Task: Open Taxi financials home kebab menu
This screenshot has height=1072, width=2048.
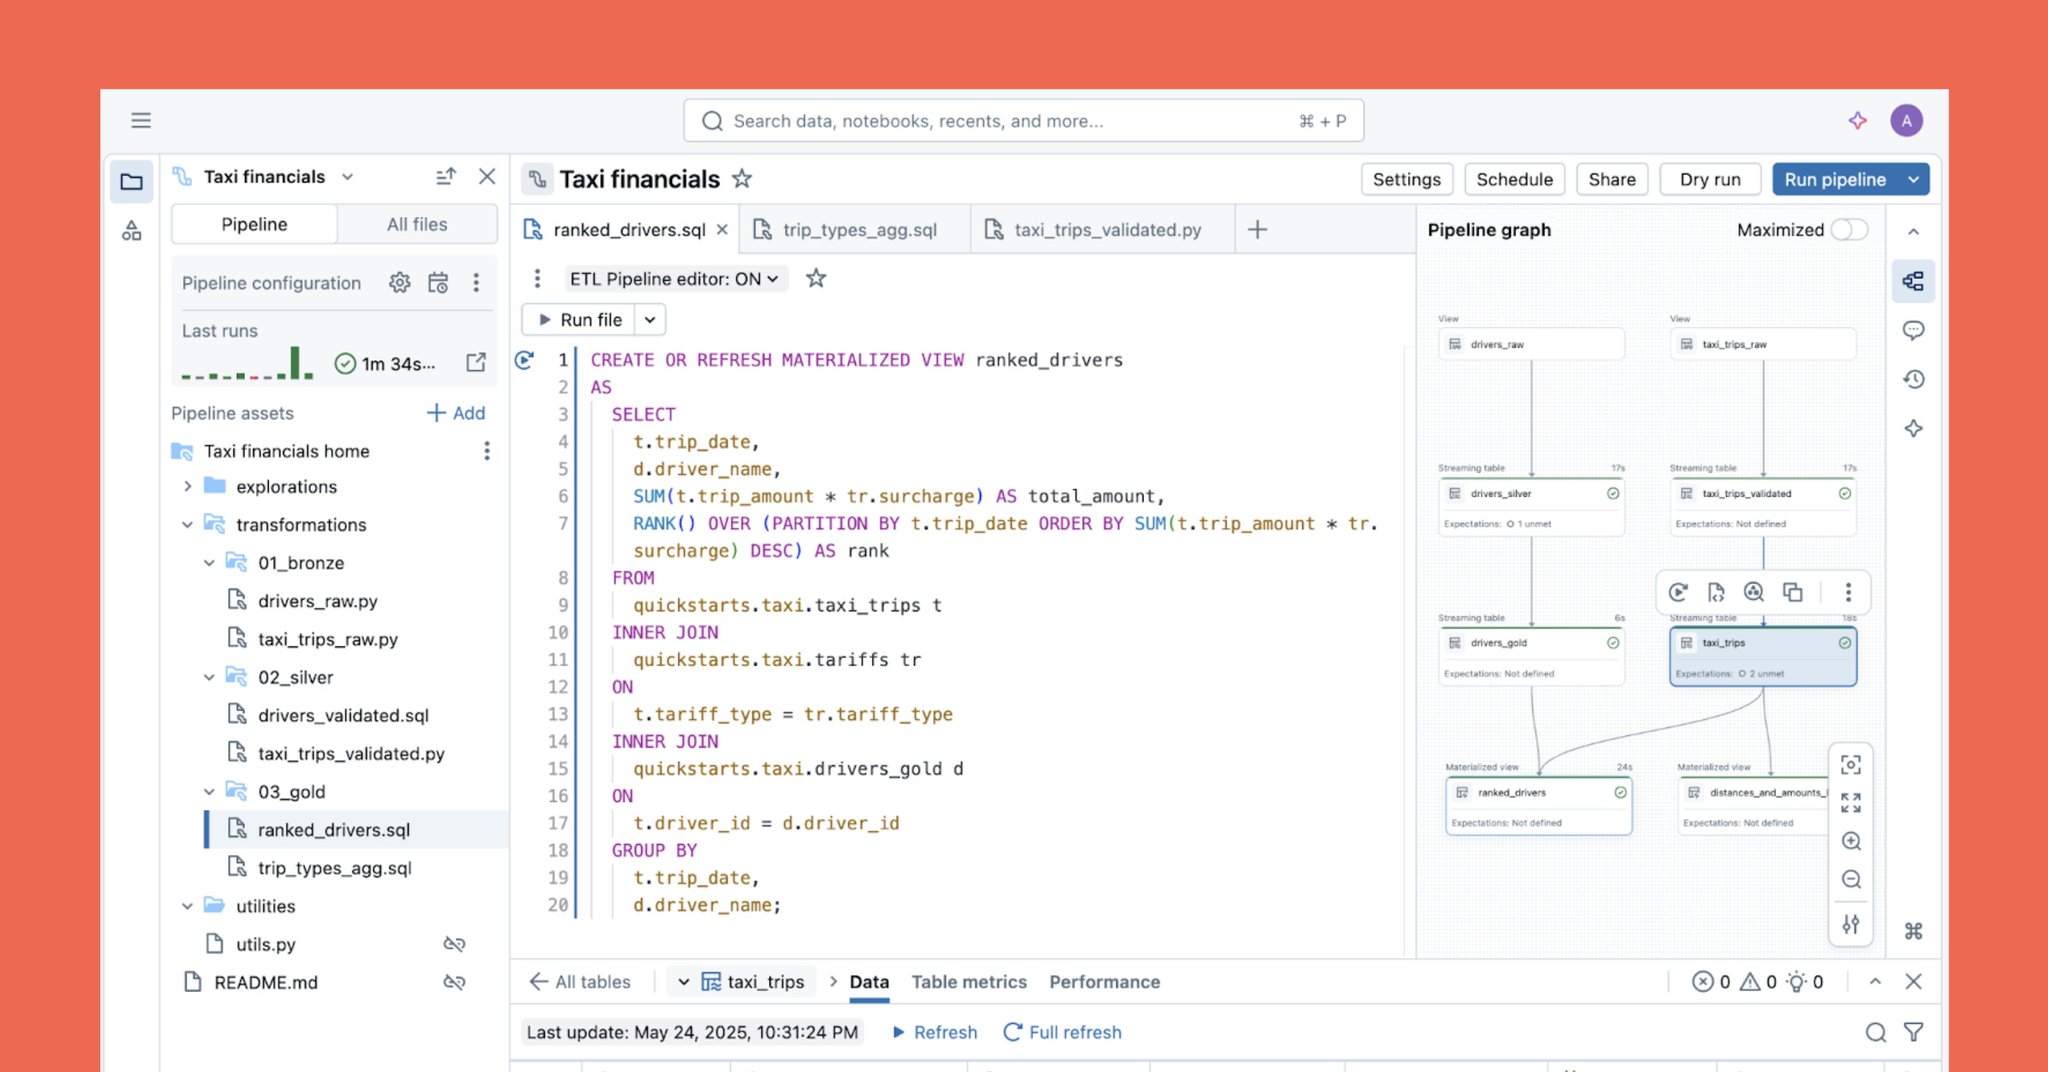Action: pyautogui.click(x=487, y=451)
